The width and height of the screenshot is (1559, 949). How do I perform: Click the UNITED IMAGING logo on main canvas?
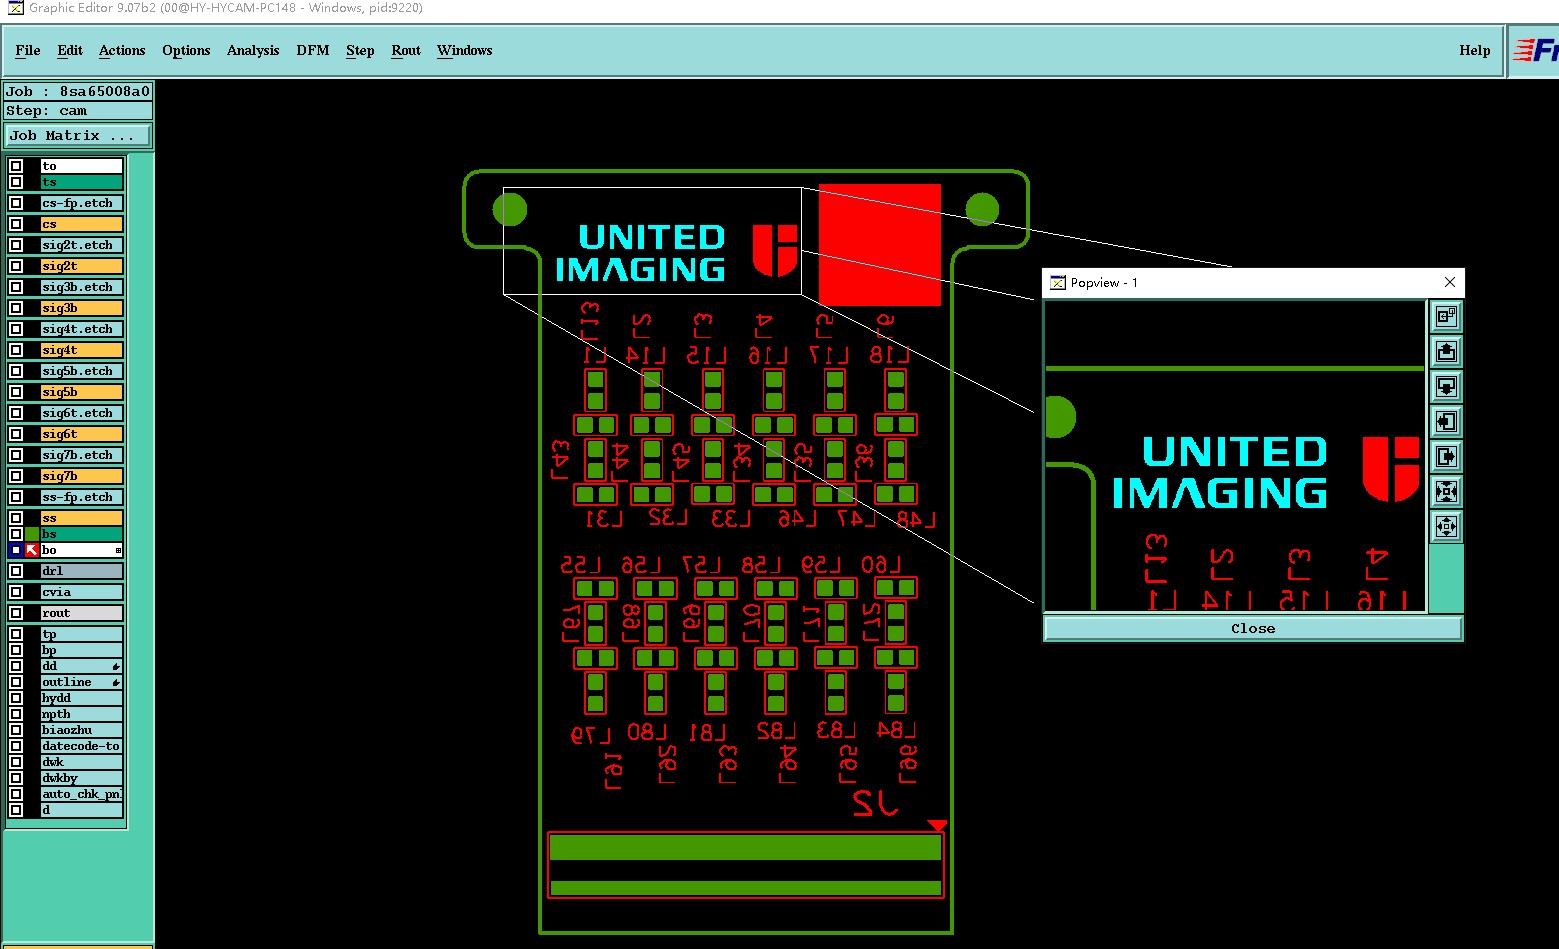point(676,252)
